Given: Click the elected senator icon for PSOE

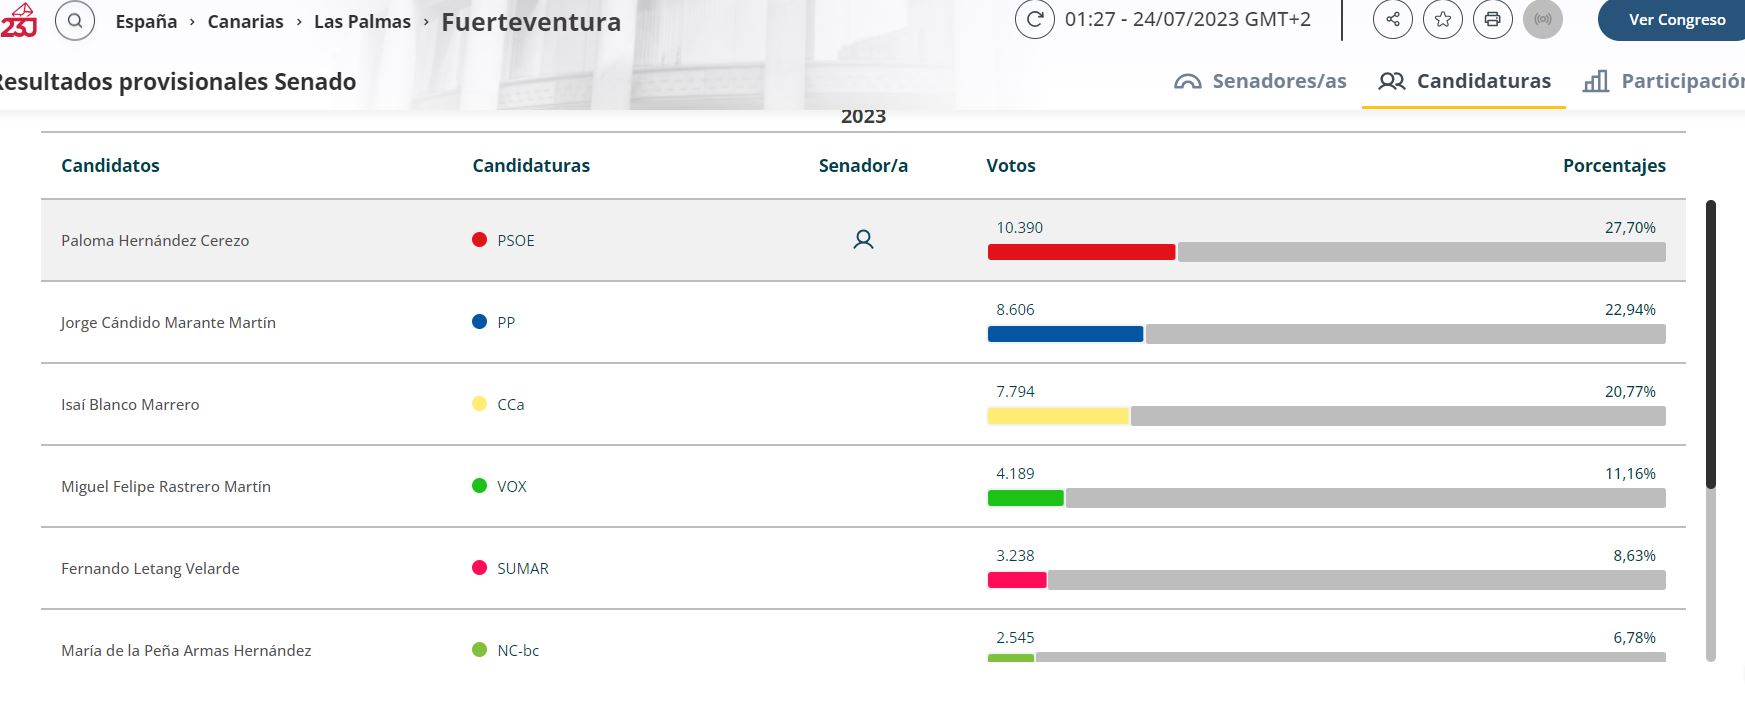Looking at the screenshot, I should point(863,240).
